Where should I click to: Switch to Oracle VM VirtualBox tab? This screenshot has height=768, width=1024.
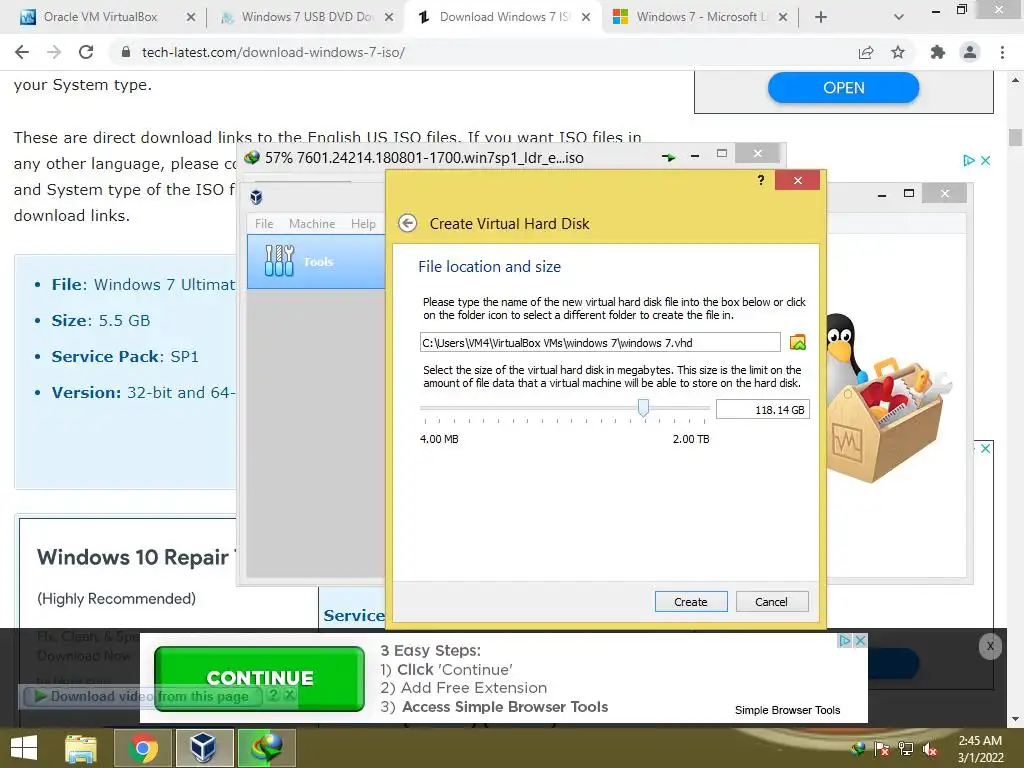point(99,17)
